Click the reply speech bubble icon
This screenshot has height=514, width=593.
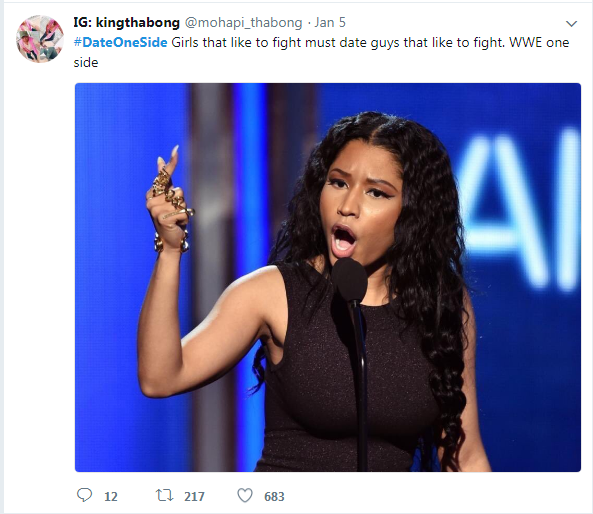coord(84,495)
